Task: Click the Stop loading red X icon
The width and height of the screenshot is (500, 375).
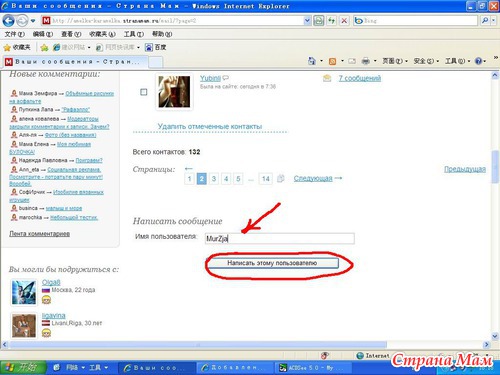Action: 344,21
